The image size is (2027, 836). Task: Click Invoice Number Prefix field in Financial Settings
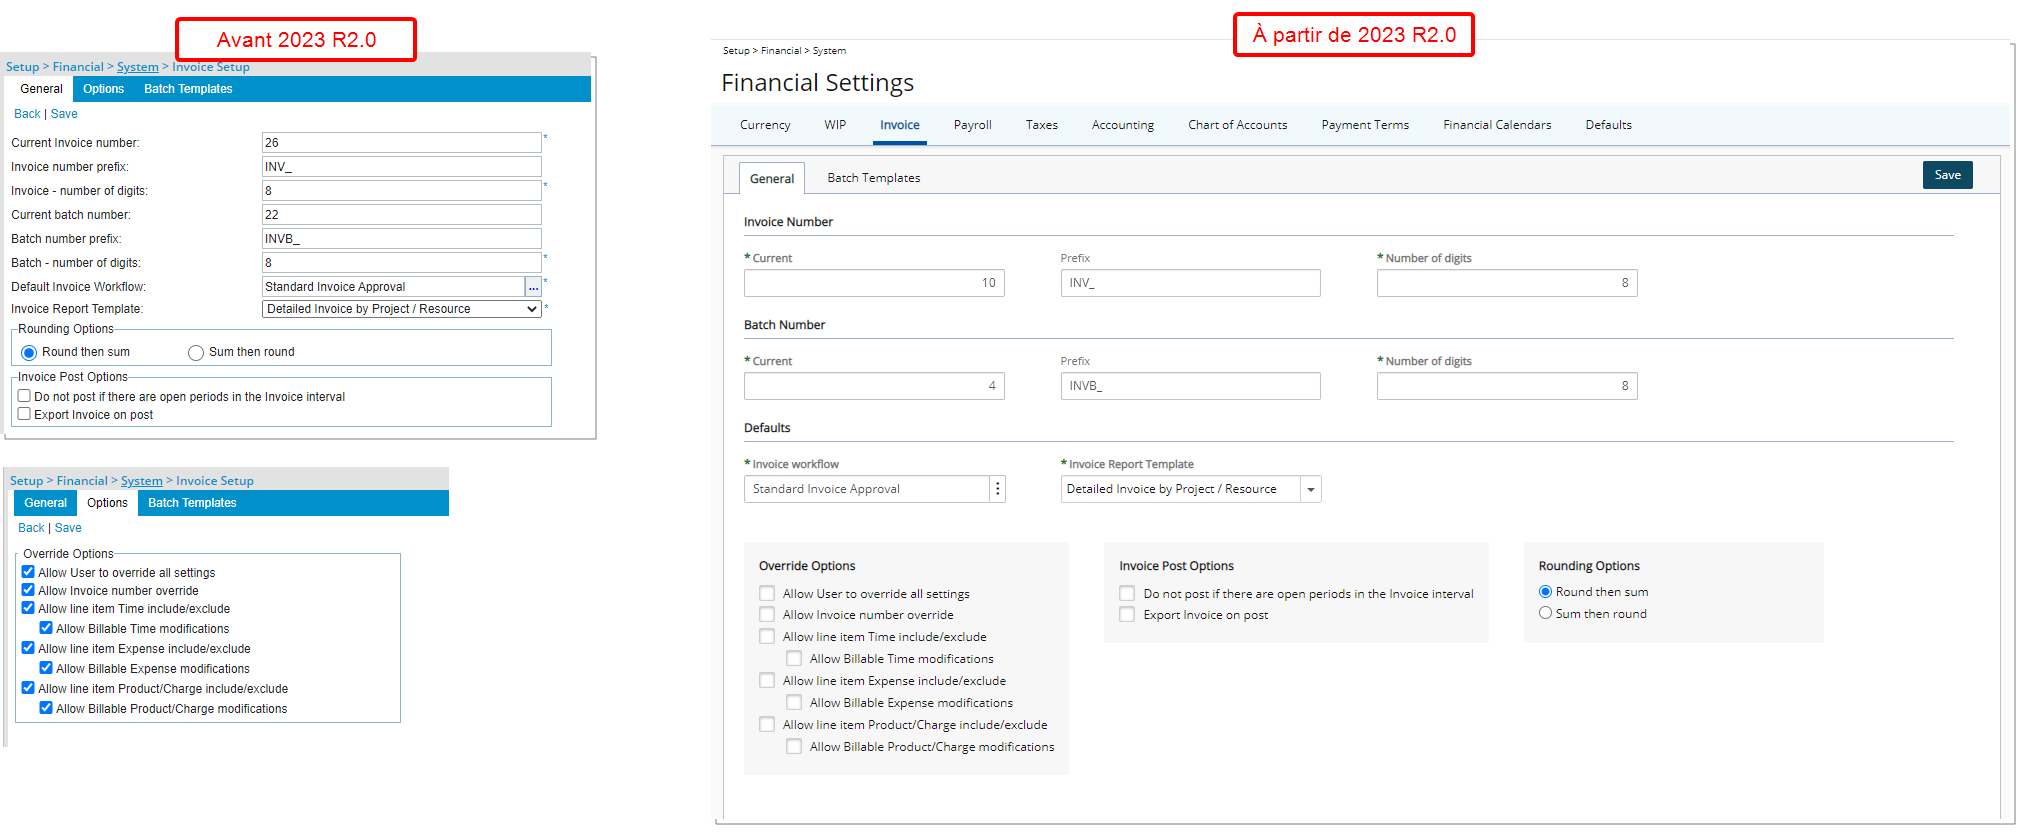coord(1190,283)
